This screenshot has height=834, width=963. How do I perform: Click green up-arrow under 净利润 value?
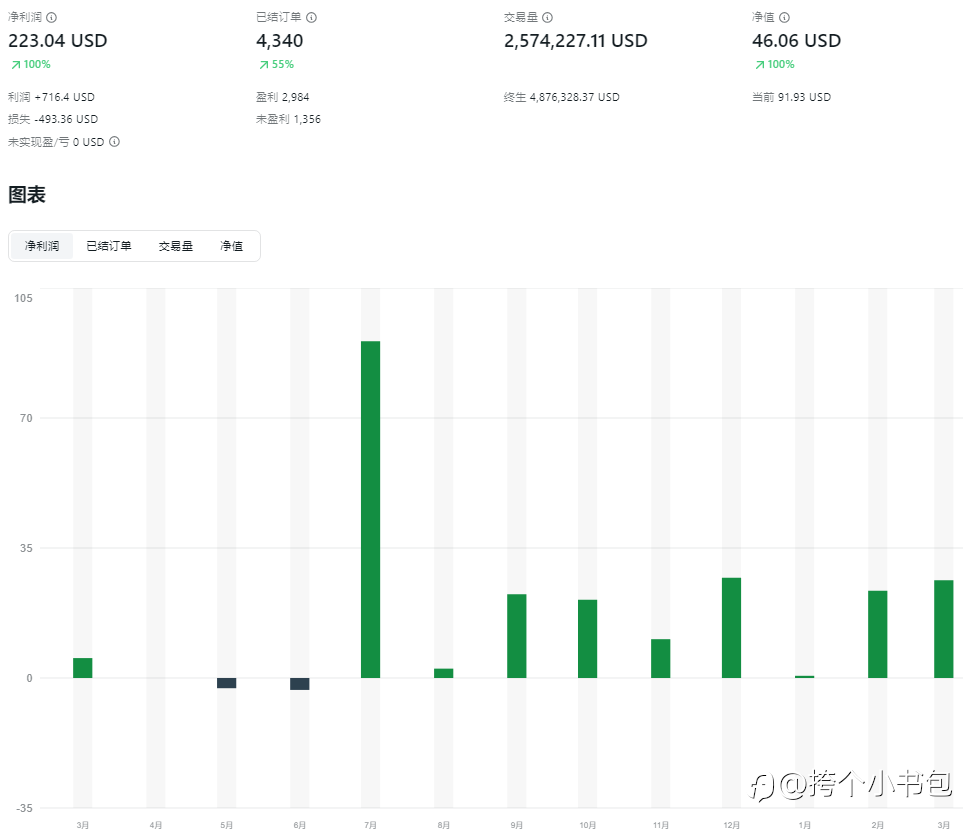[x=16, y=65]
